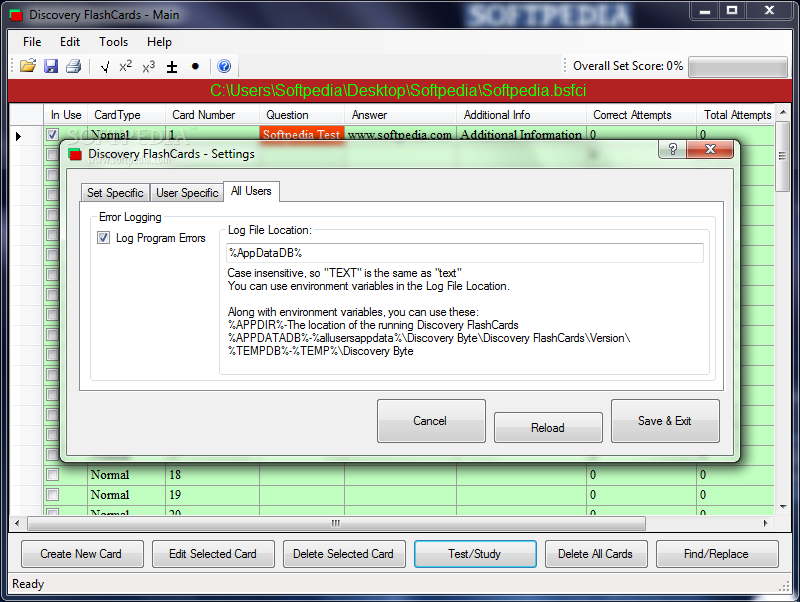
Task: Toggle Log Program Errors checkbox
Action: [x=104, y=238]
